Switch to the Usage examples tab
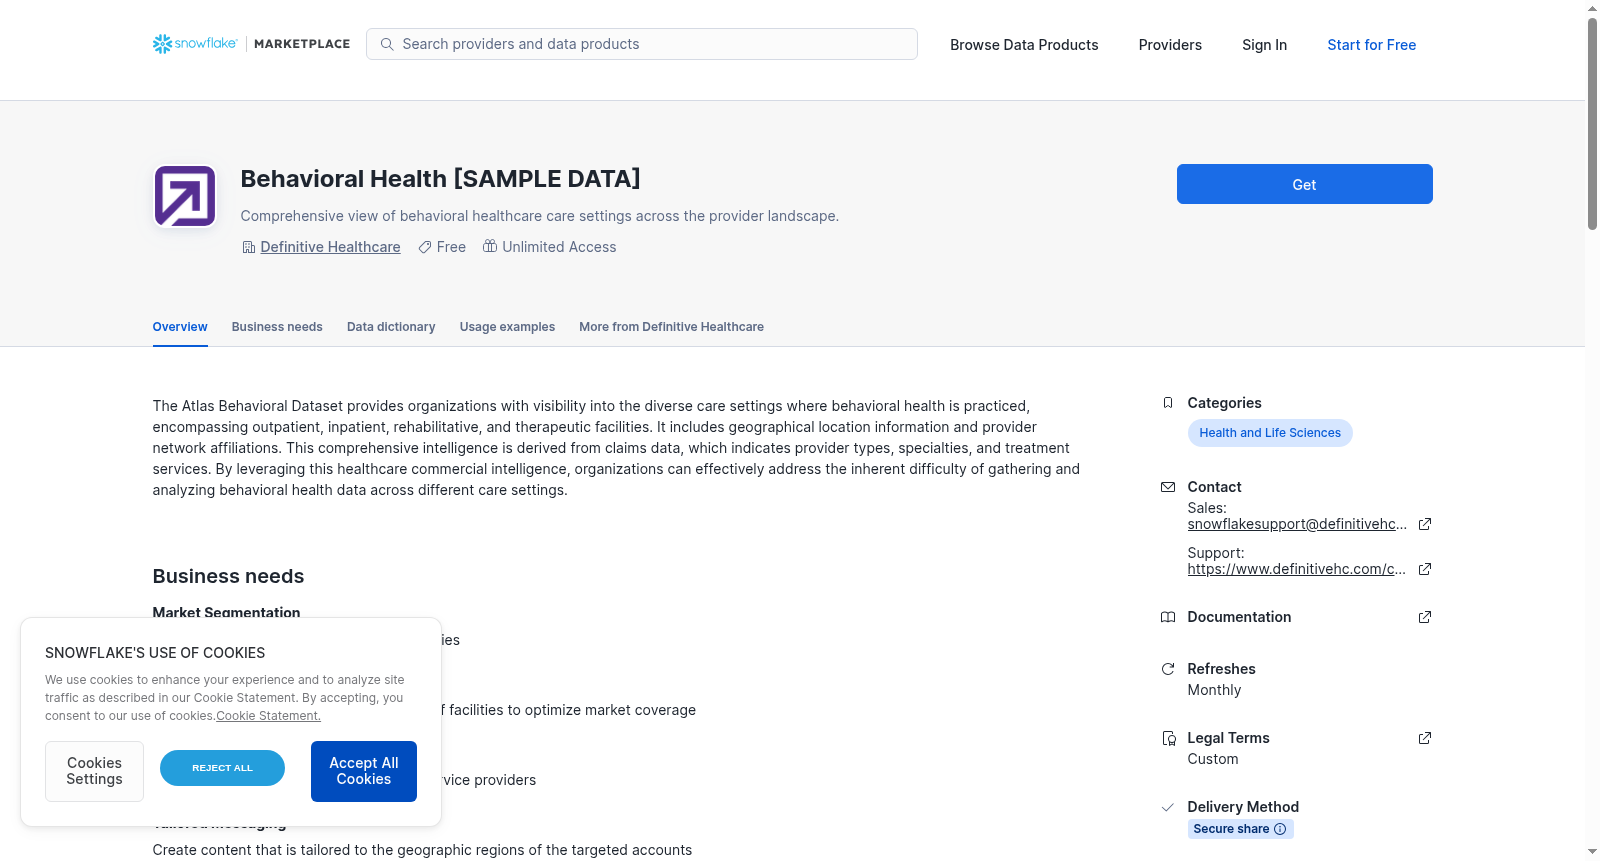Screen dimensions: 1600x861 (x=507, y=327)
